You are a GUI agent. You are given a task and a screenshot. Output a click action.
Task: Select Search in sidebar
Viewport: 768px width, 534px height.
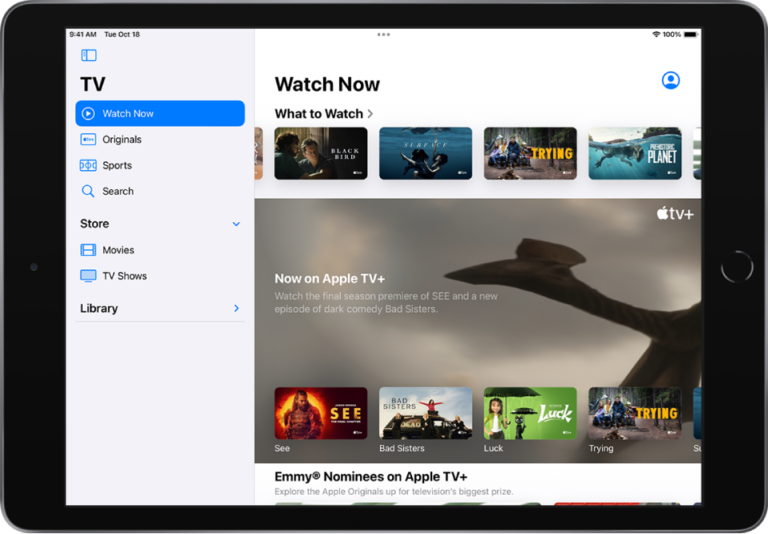160,191
